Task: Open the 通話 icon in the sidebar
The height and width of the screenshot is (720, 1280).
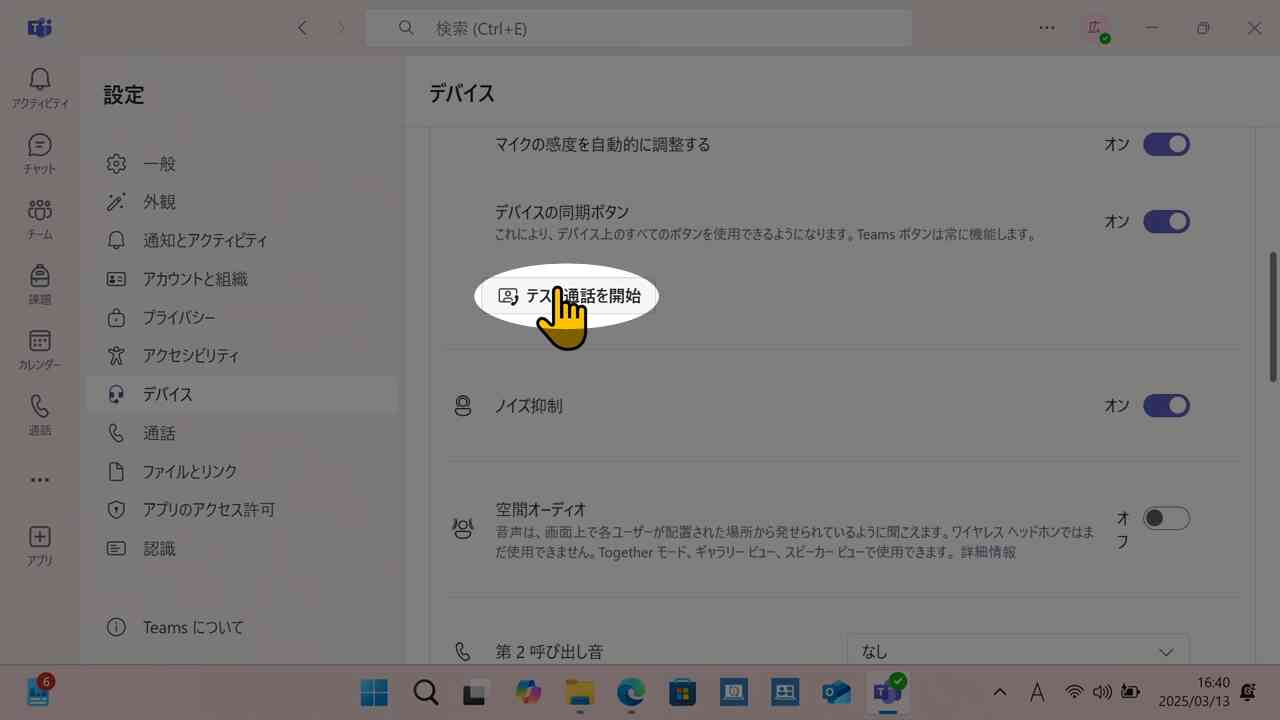Action: click(40, 413)
